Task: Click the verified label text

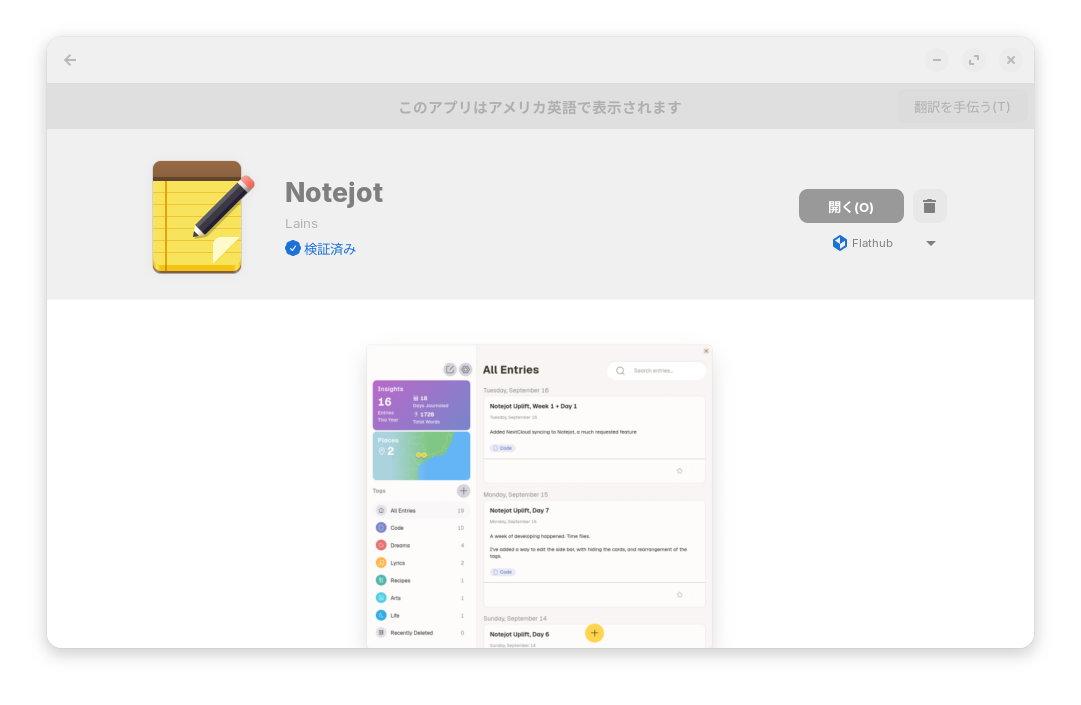Action: click(x=330, y=249)
